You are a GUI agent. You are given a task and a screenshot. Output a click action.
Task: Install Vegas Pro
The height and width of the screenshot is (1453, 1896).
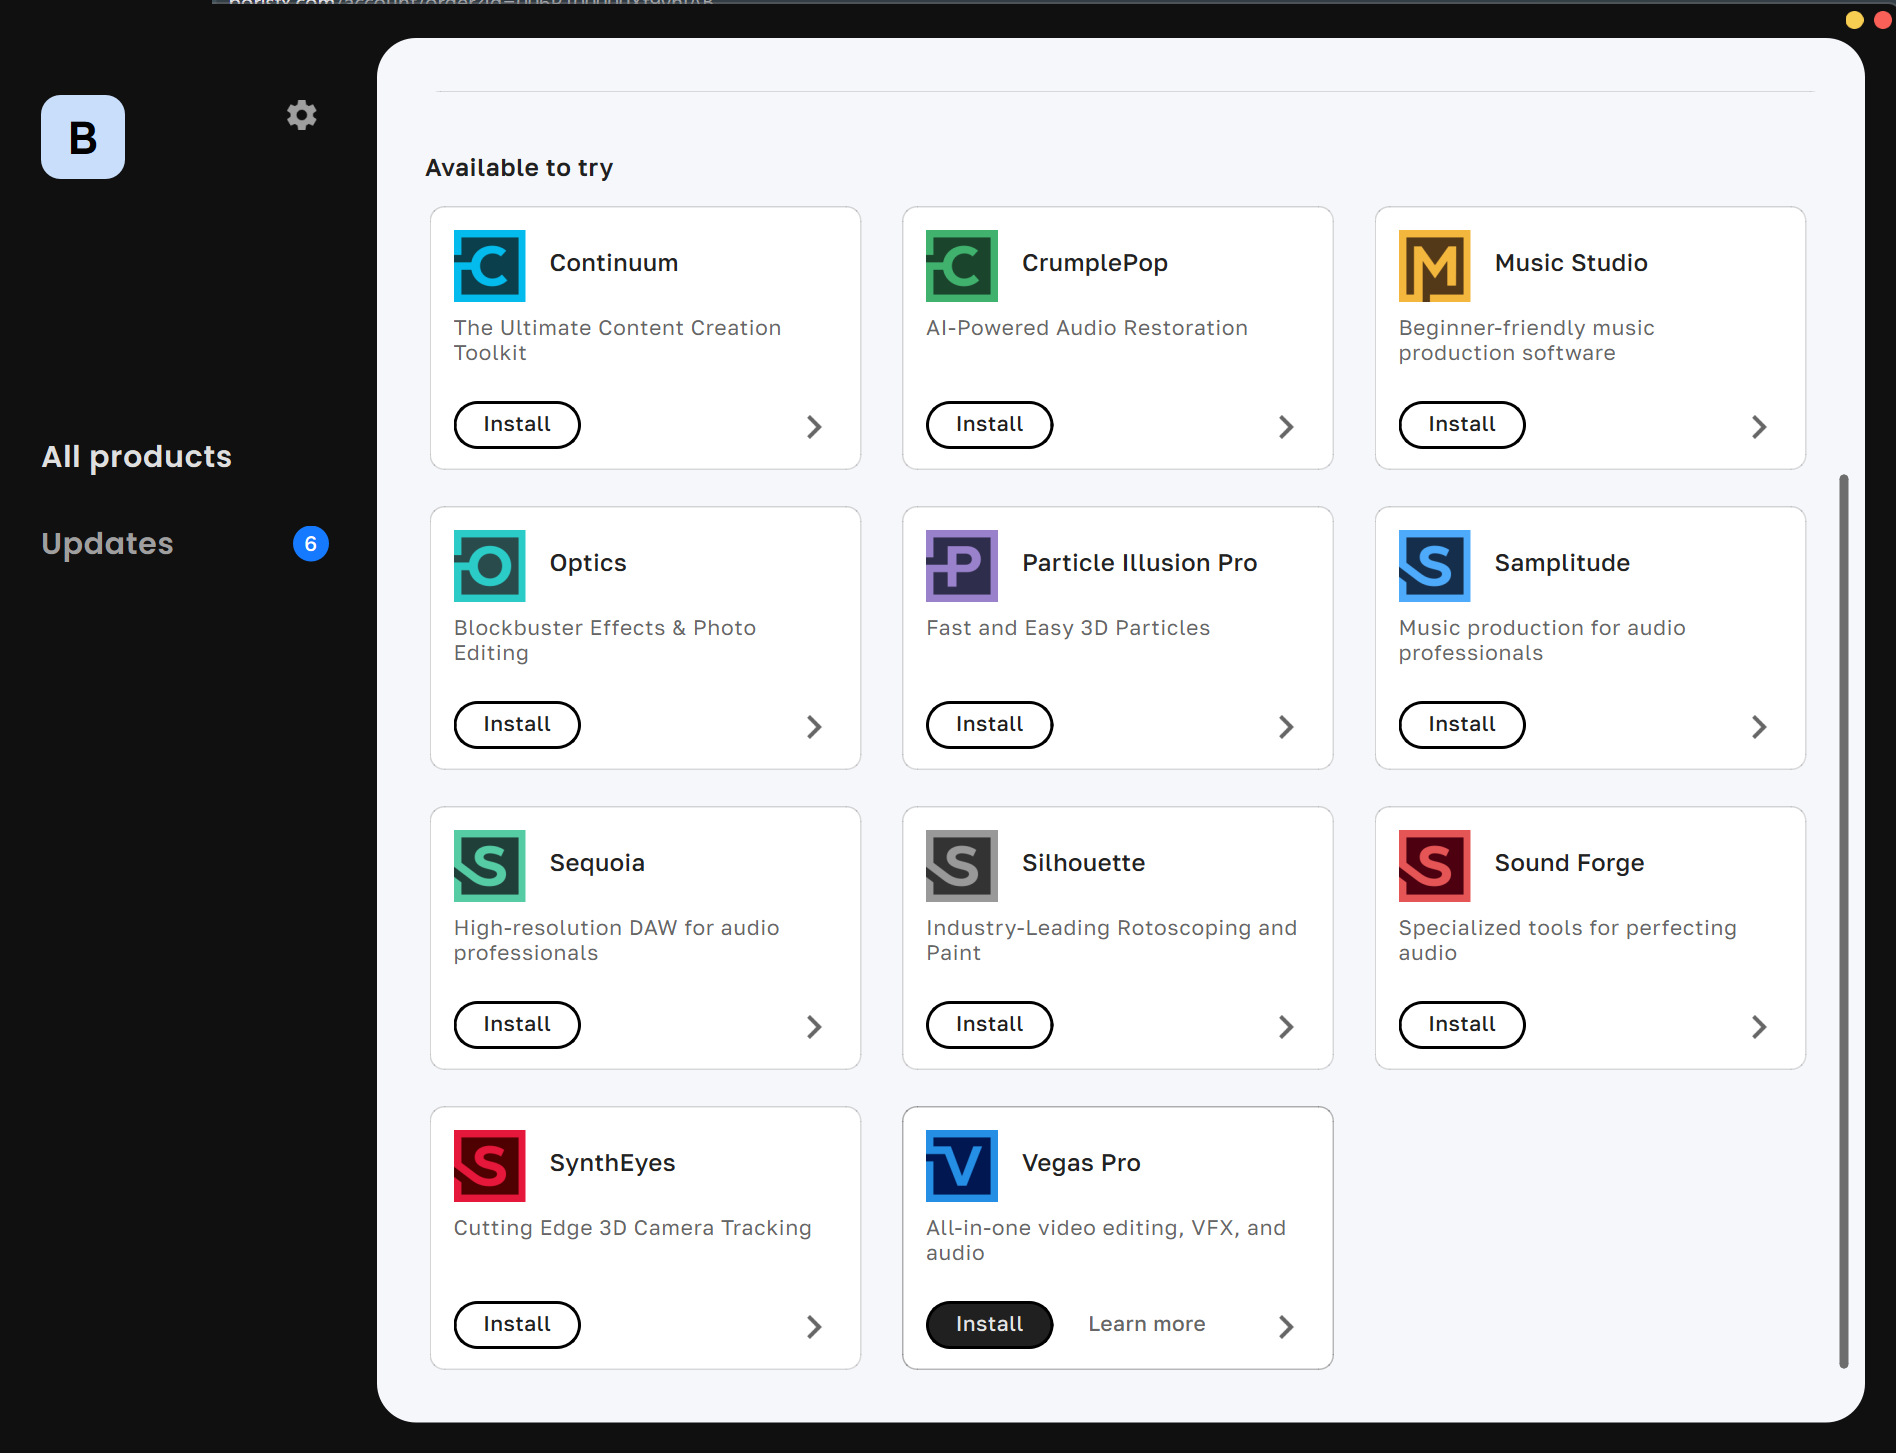point(989,1325)
